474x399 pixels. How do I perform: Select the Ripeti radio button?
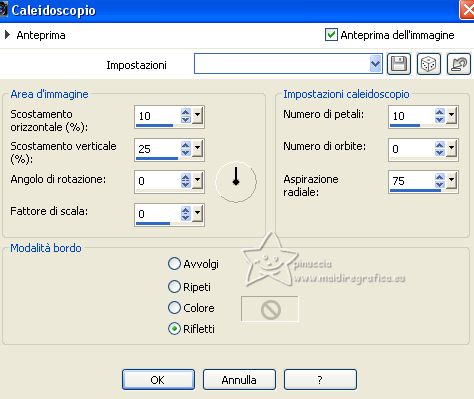pyautogui.click(x=174, y=286)
